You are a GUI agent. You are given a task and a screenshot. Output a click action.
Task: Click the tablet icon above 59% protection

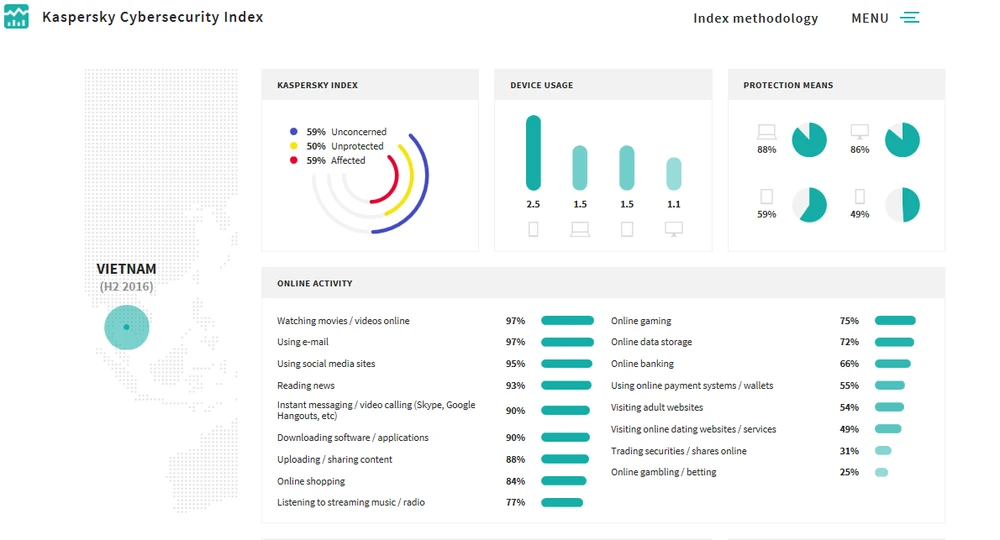767,196
